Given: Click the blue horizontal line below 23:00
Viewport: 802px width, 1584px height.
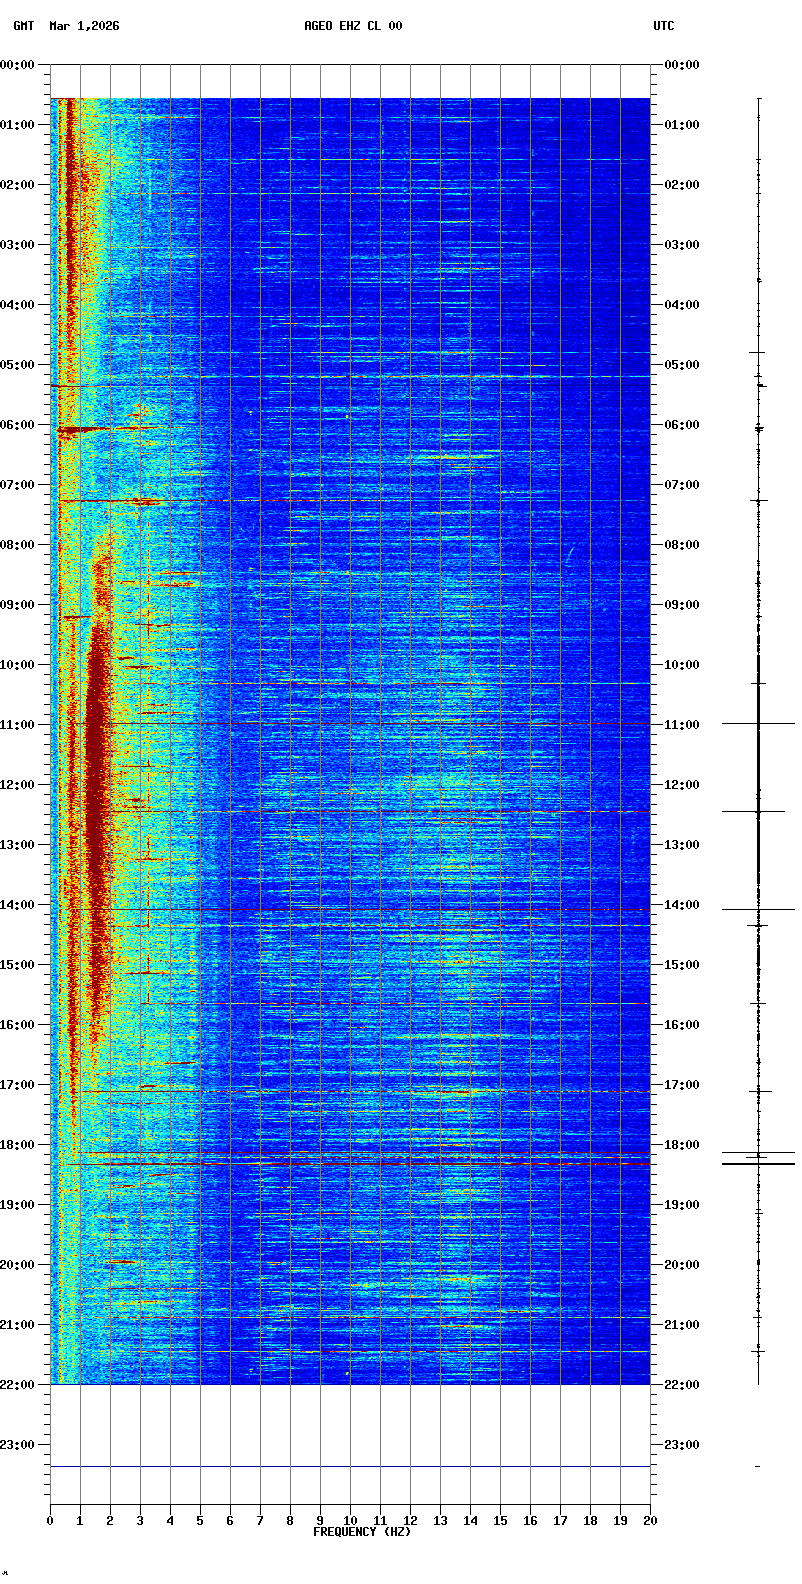Looking at the screenshot, I should tap(350, 1466).
